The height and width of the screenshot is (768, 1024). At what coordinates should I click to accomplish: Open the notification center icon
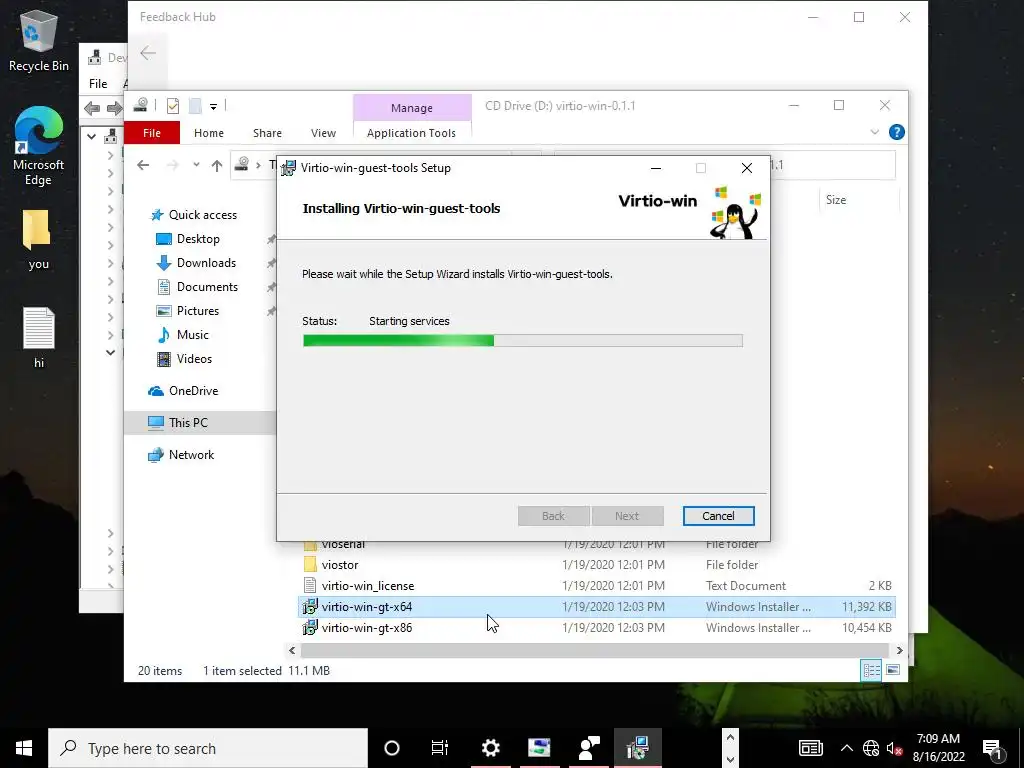992,748
